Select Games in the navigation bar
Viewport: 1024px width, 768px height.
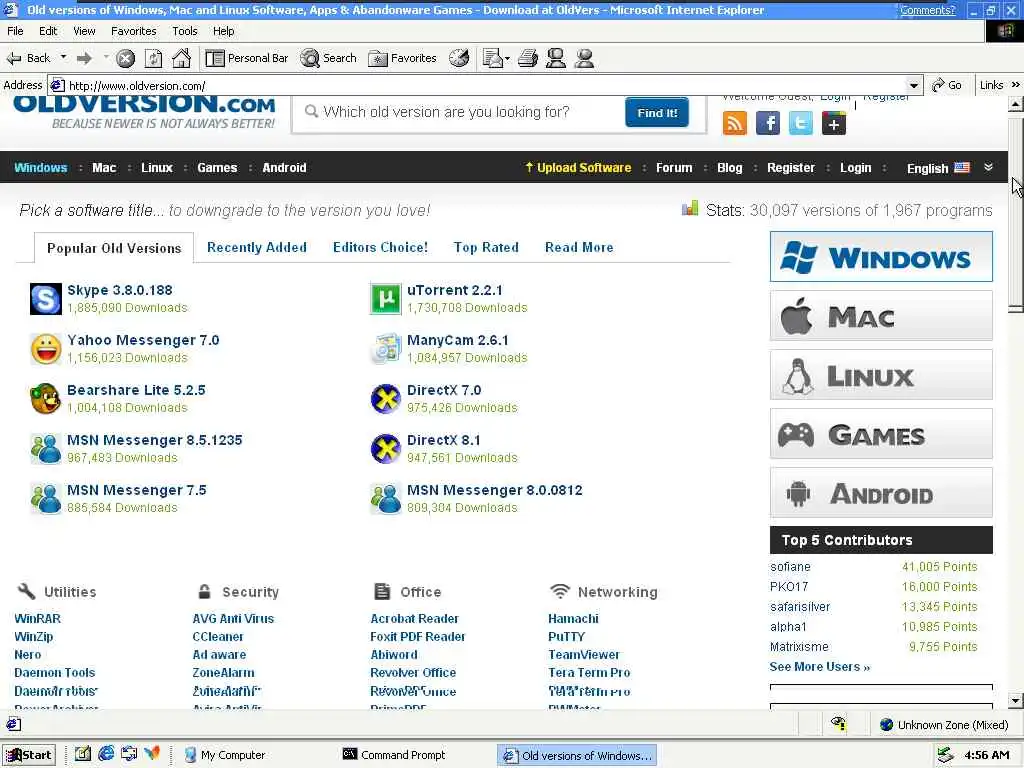[x=217, y=168]
